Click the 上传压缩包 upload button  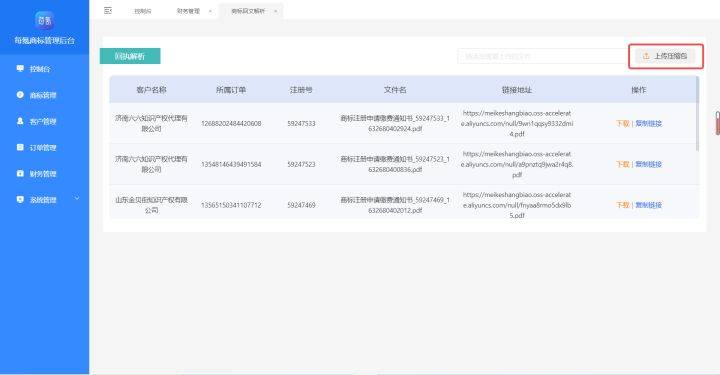click(665, 56)
